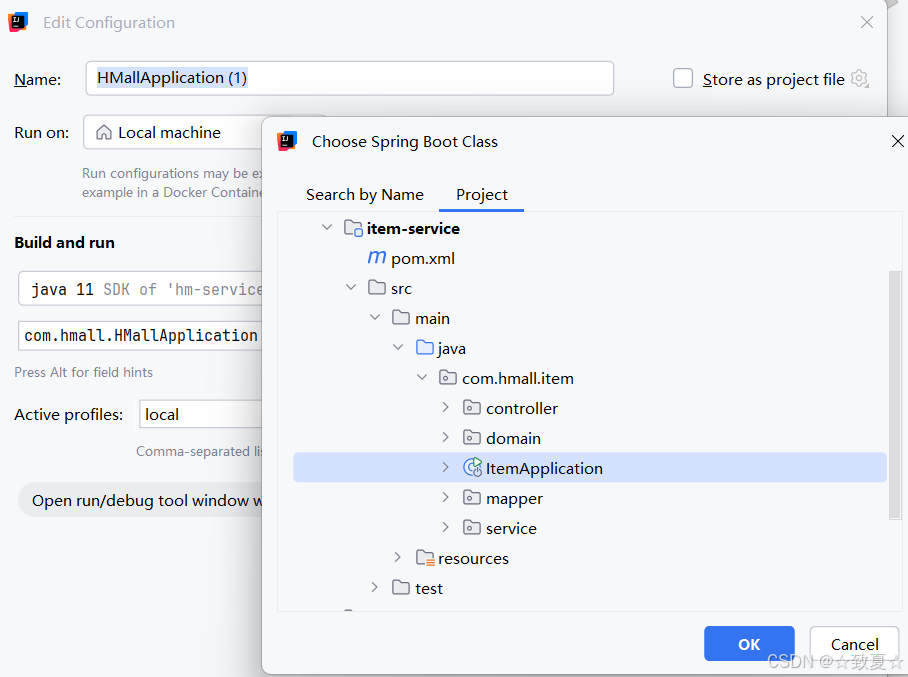908x677 pixels.
Task: Click the Cancel button
Action: pos(854,643)
